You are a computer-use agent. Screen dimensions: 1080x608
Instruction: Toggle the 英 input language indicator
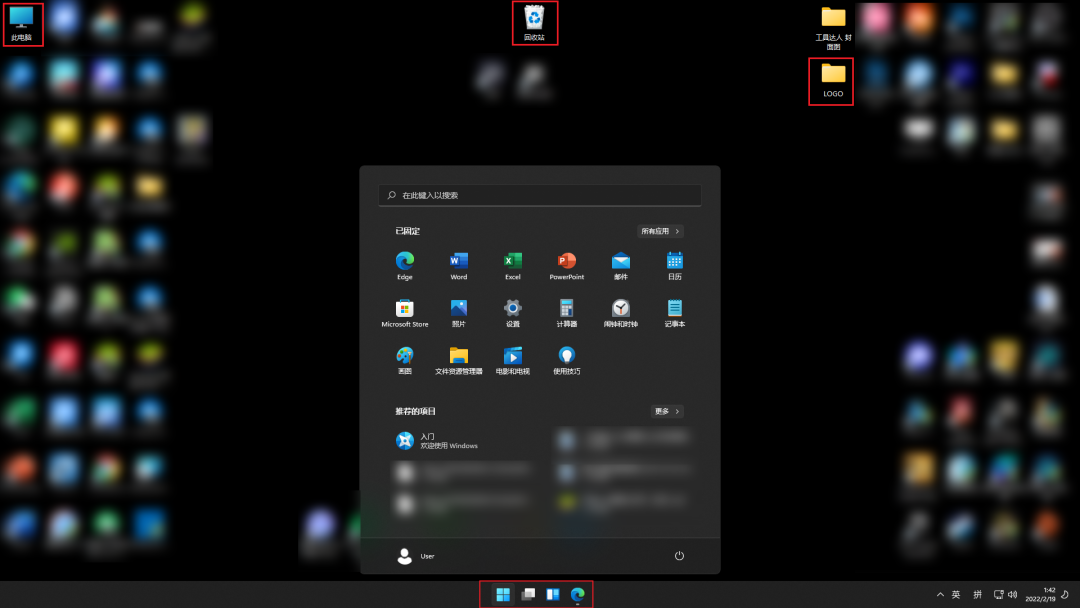pos(956,594)
